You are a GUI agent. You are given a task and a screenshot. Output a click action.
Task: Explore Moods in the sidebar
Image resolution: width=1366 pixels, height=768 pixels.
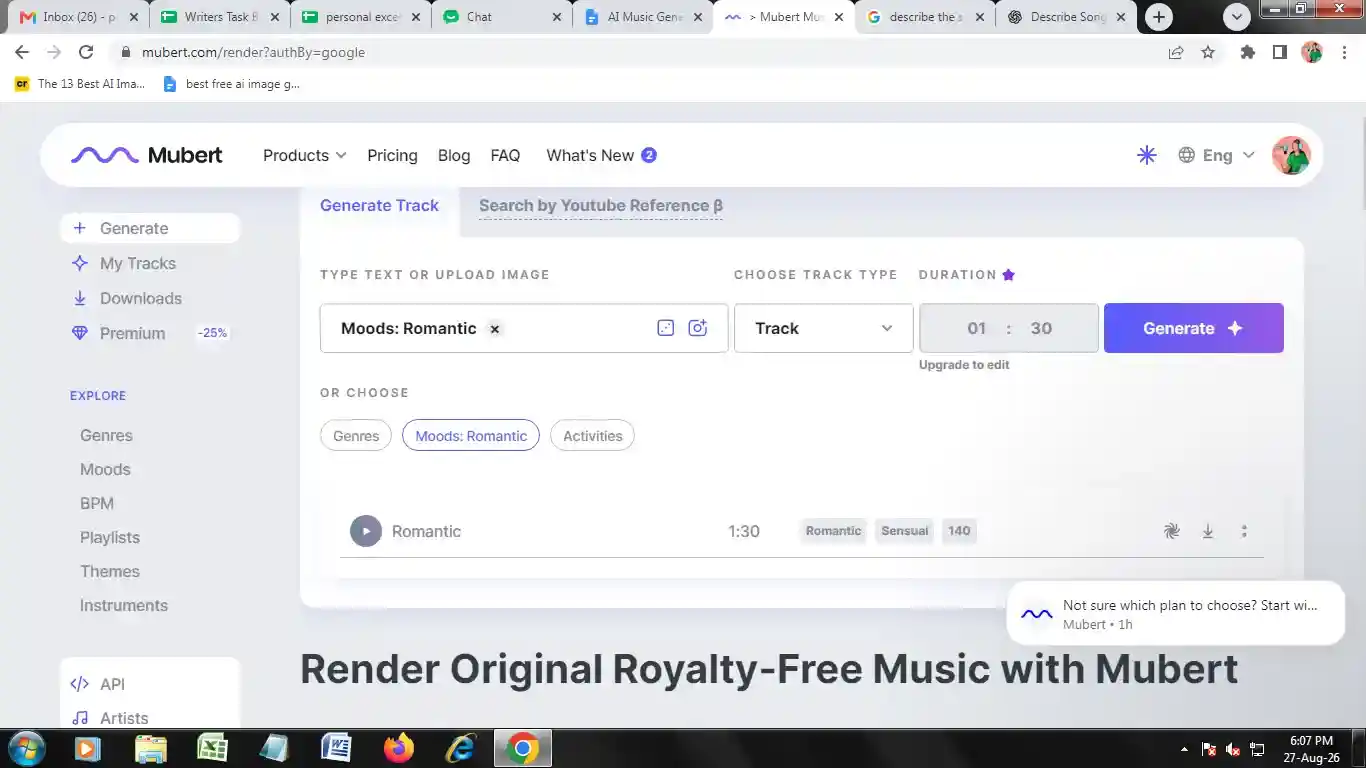point(105,469)
